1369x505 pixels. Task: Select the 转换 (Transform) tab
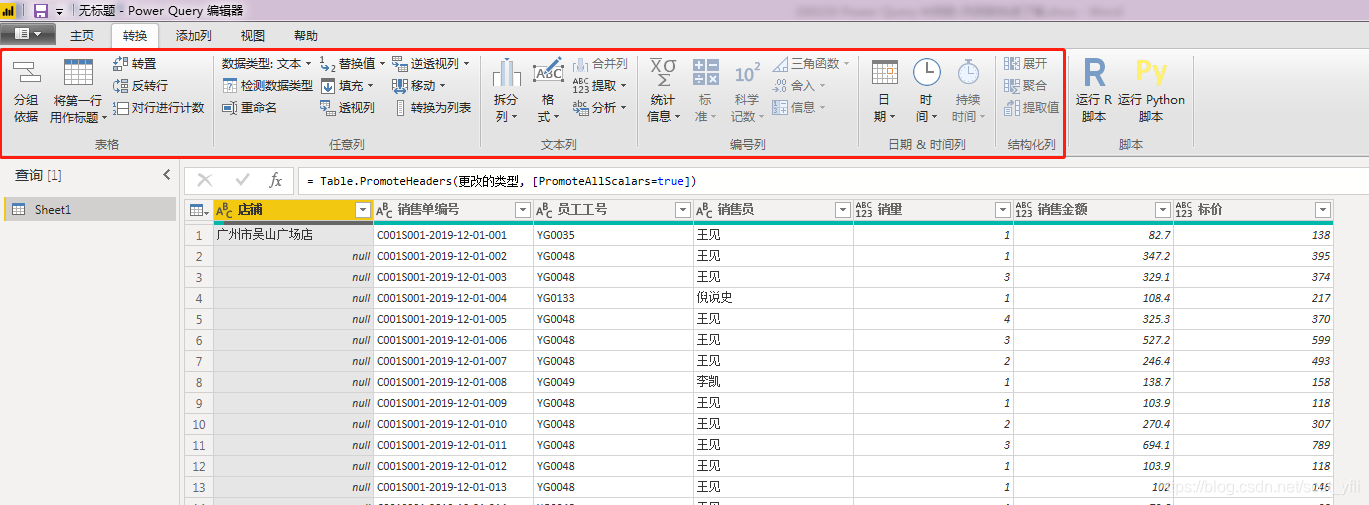[135, 36]
